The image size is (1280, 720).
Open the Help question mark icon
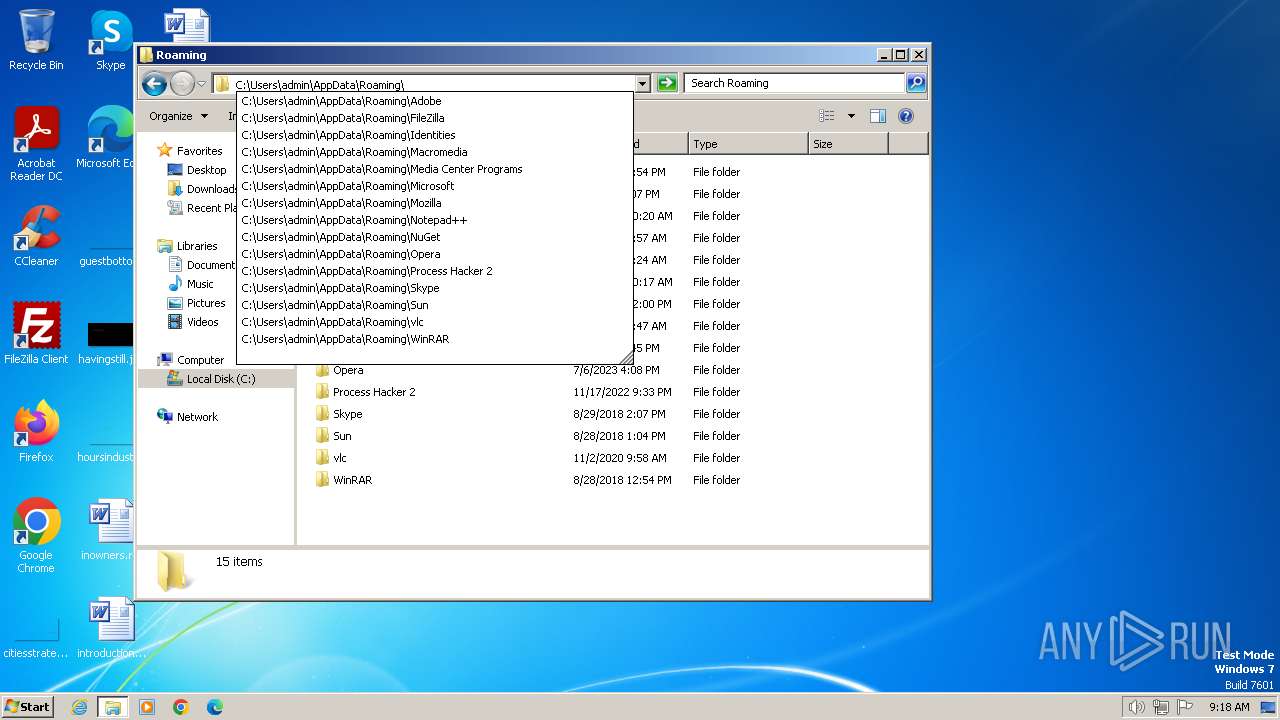[906, 116]
